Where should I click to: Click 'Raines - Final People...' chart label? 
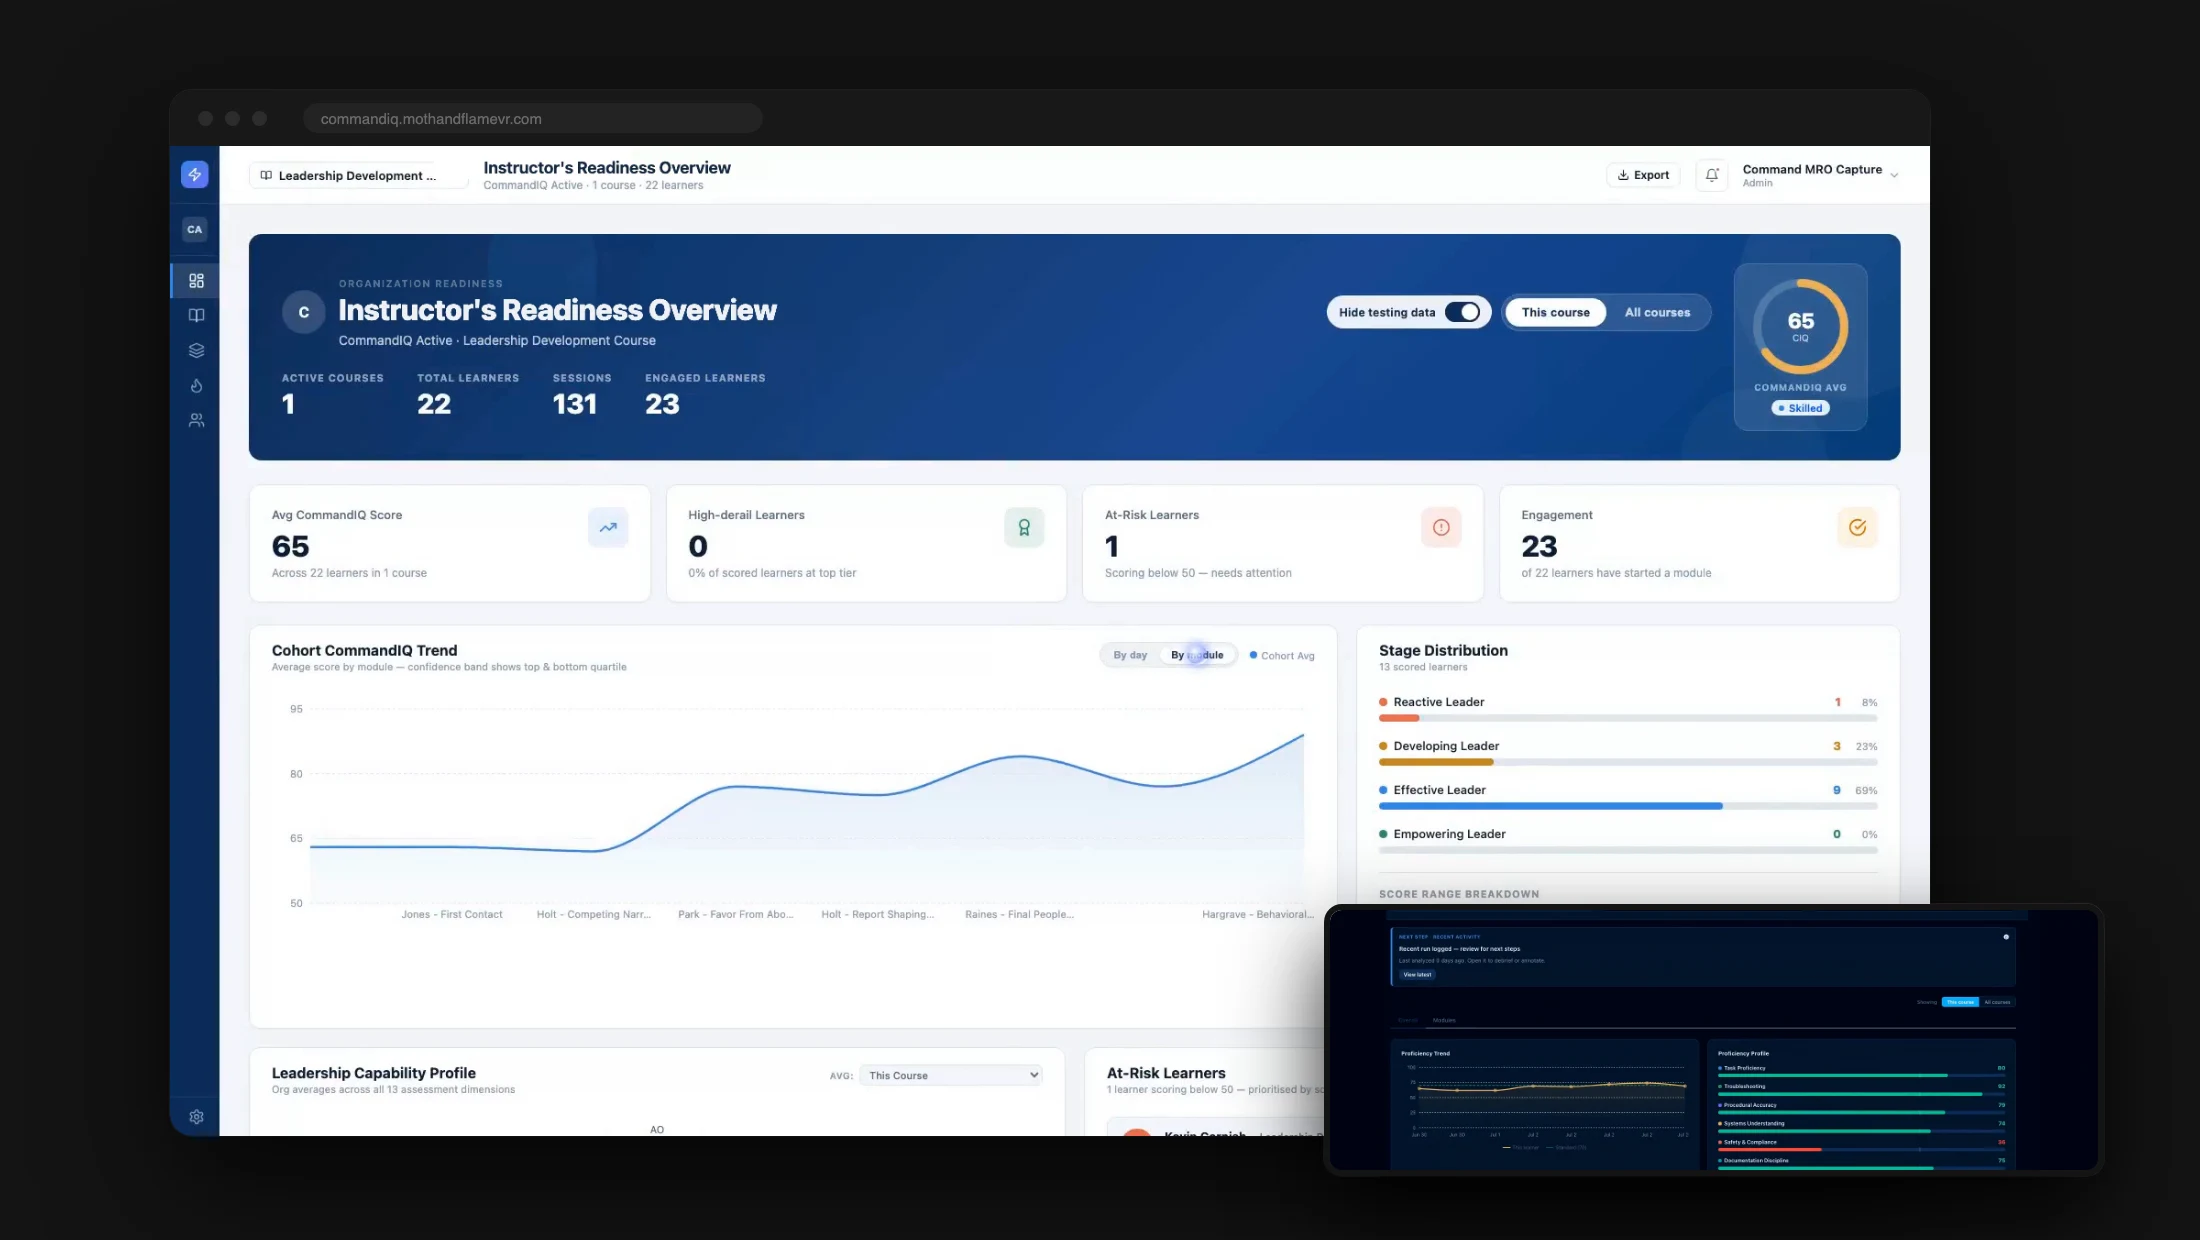click(x=1020, y=915)
